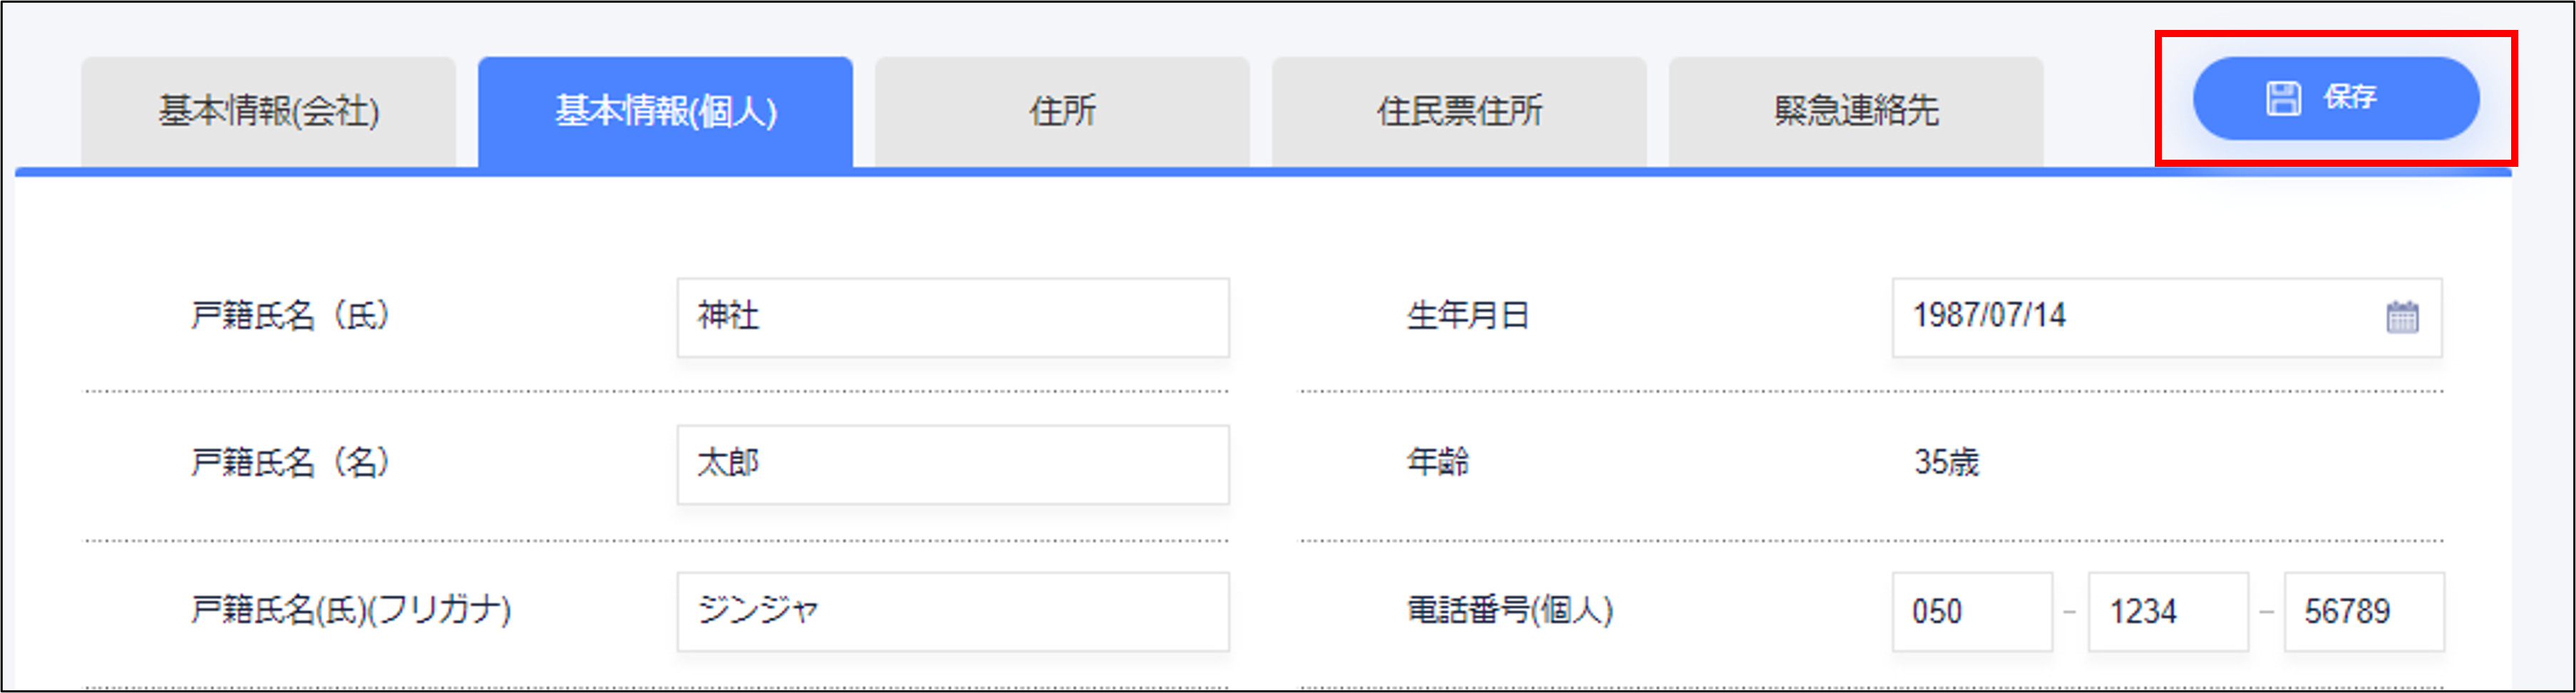Focus the 戸籍氏名（名） field containing 太郎
The height and width of the screenshot is (693, 2576).
(953, 464)
